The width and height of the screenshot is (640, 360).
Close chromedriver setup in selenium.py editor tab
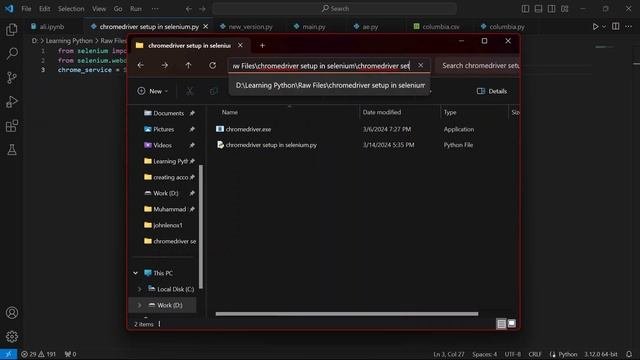[x=205, y=27]
